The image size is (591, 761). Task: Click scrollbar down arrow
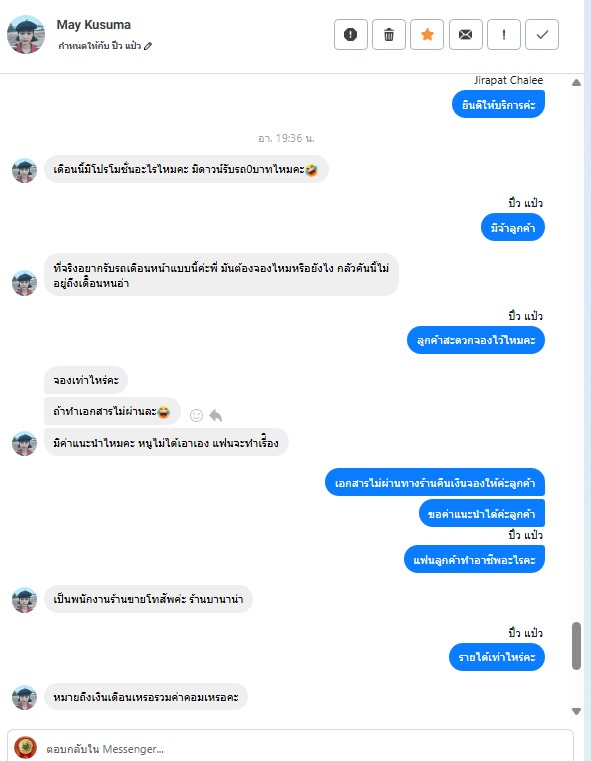(x=576, y=711)
